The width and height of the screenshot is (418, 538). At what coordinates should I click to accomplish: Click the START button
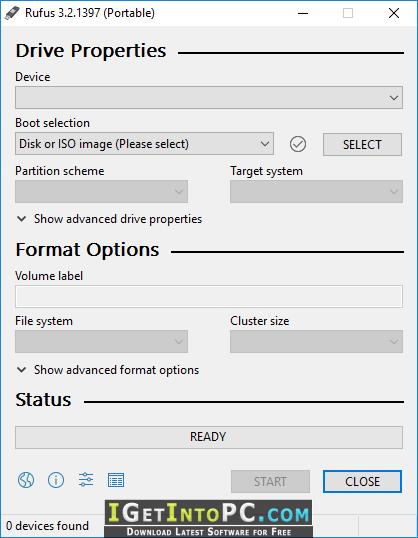click(270, 481)
